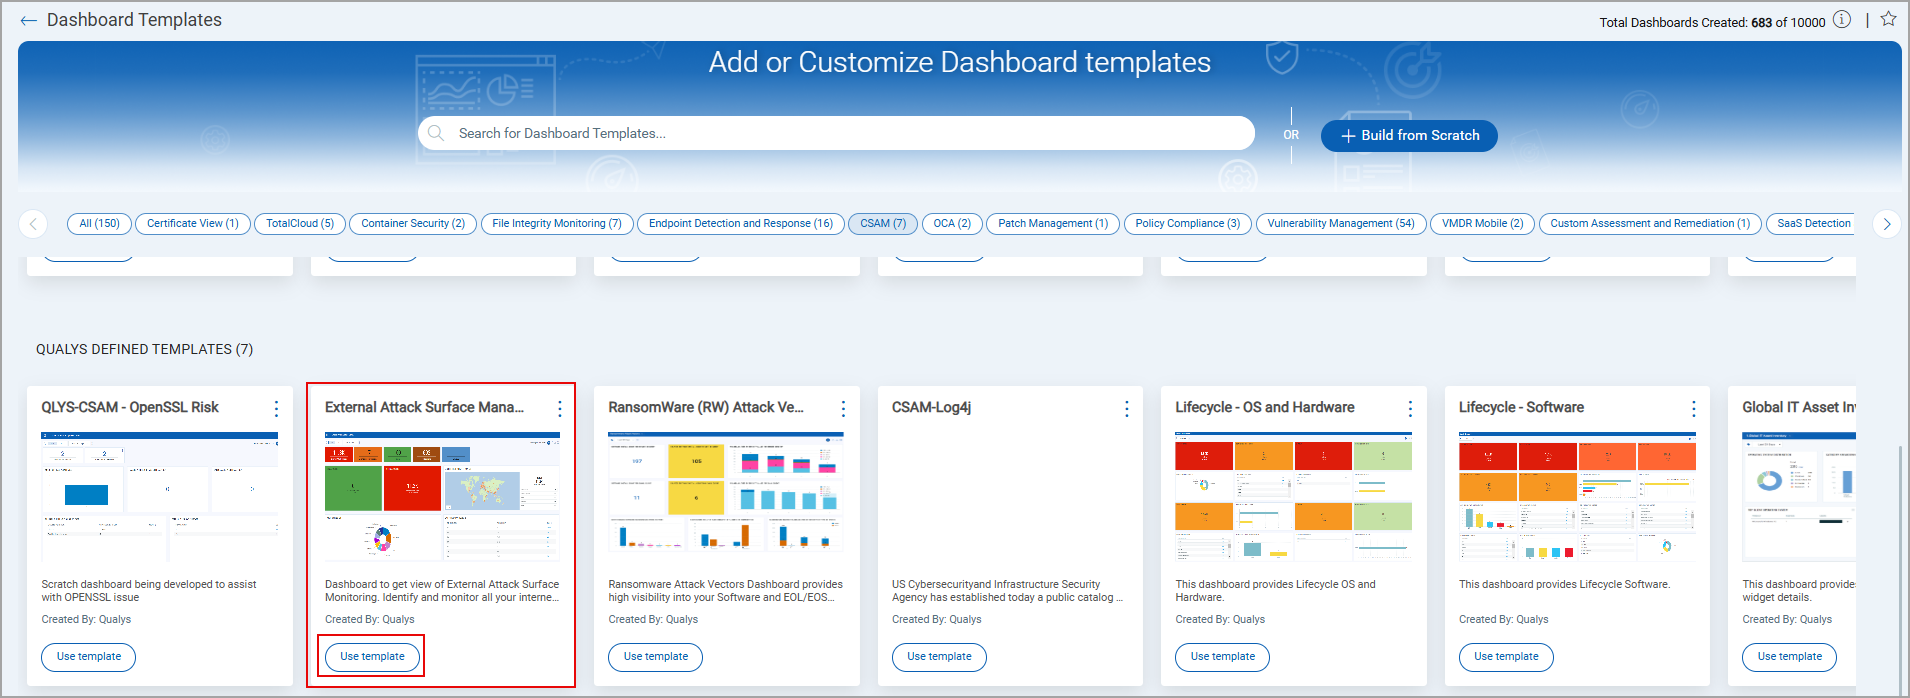1910x698 pixels.
Task: Click the favorite star icon
Action: coord(1888,19)
